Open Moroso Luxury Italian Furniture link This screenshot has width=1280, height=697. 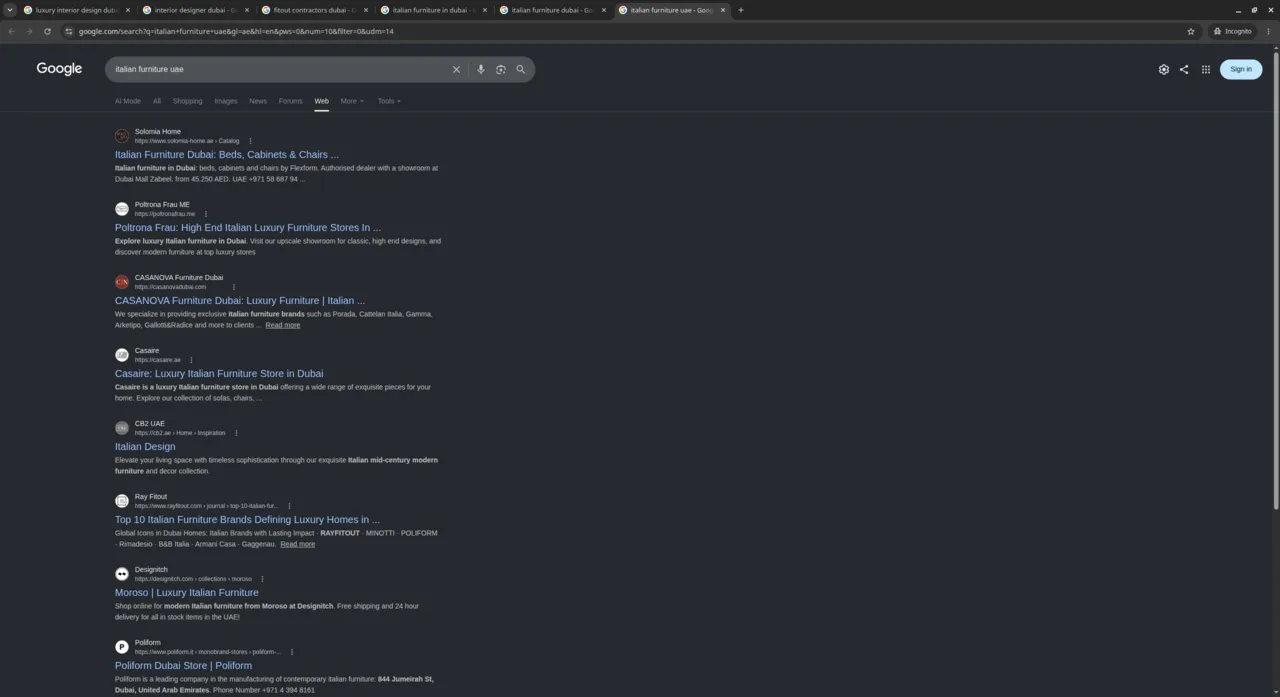(x=187, y=593)
